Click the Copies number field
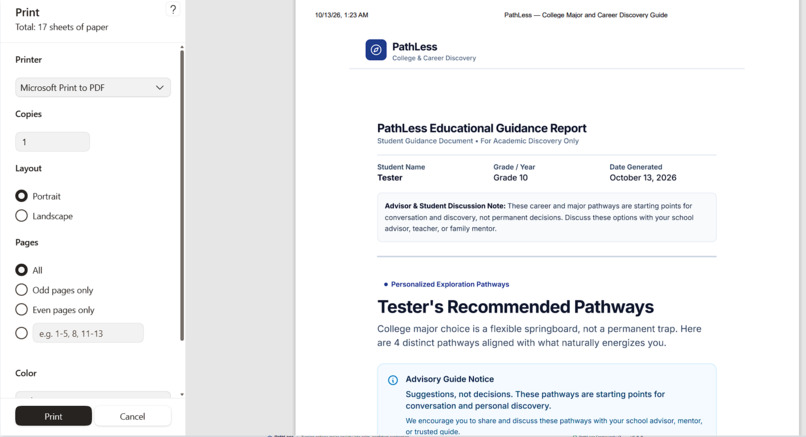 pos(52,142)
